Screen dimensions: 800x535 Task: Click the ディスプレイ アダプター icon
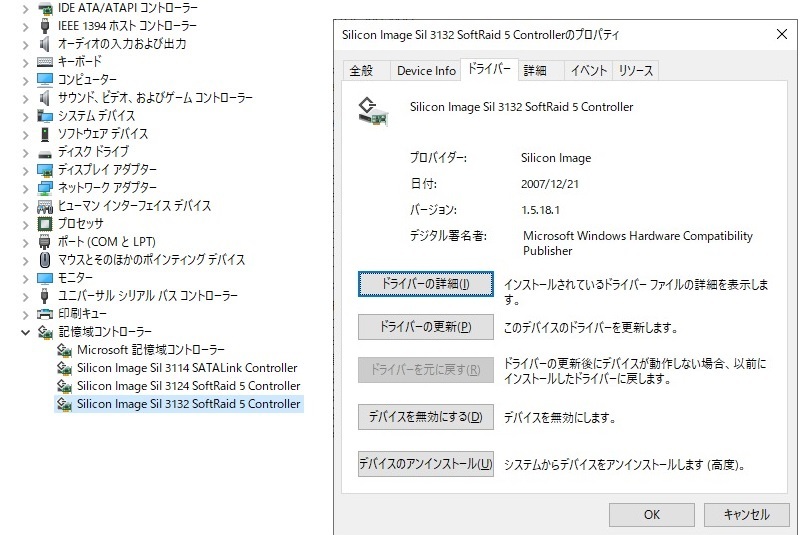coord(45,170)
